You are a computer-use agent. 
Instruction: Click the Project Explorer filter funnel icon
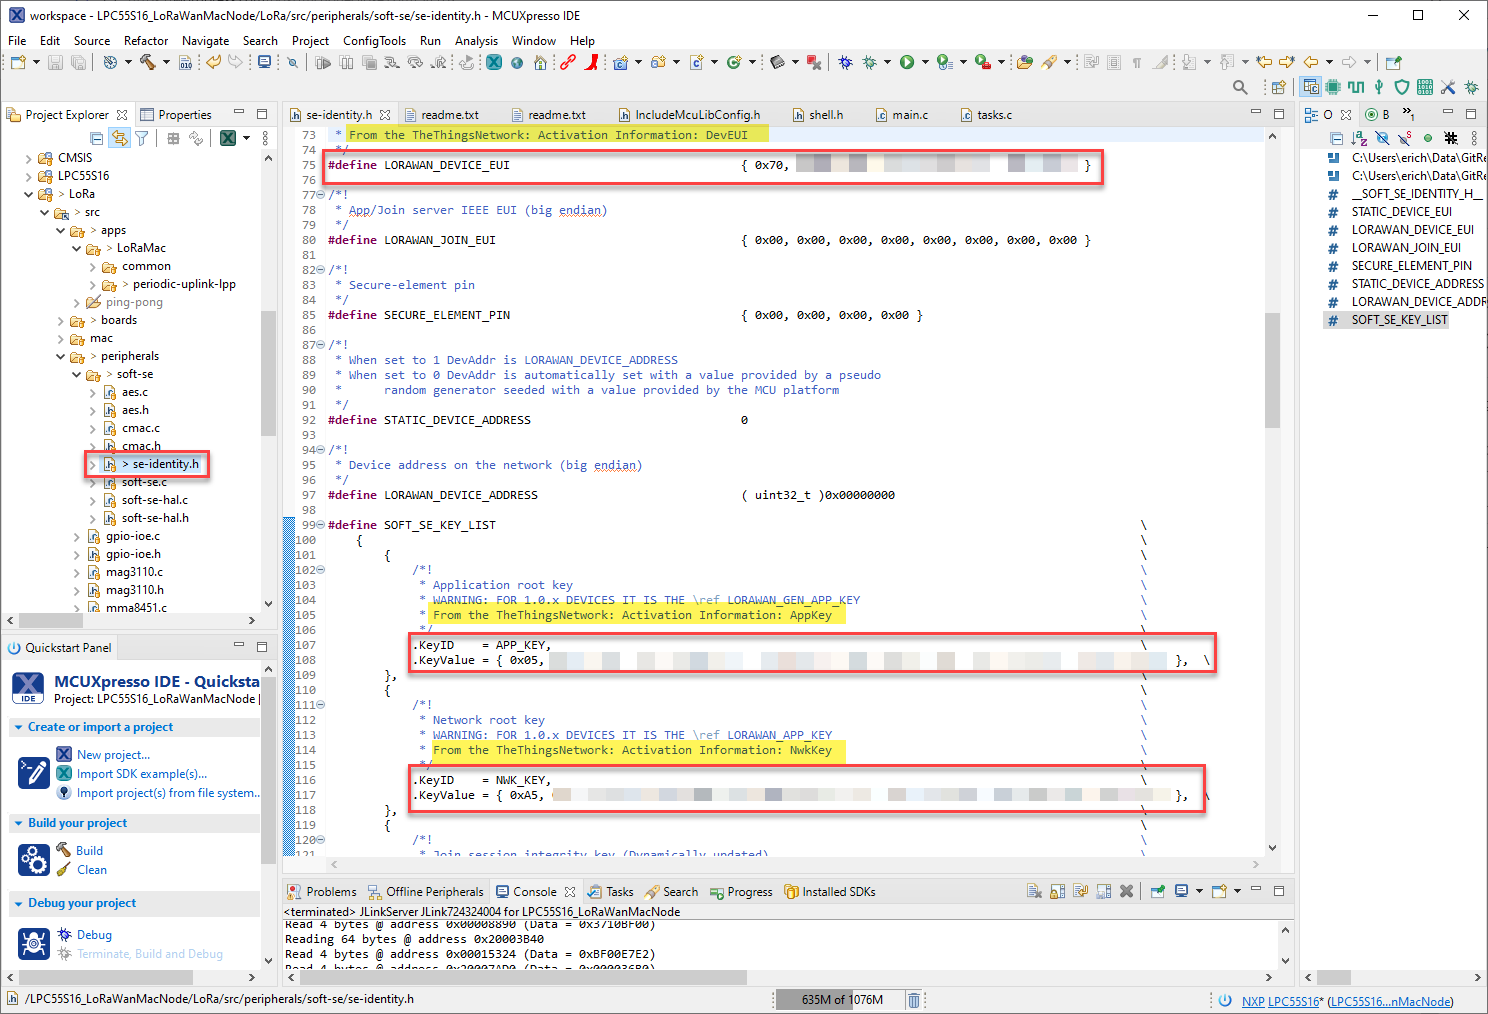coord(142,138)
